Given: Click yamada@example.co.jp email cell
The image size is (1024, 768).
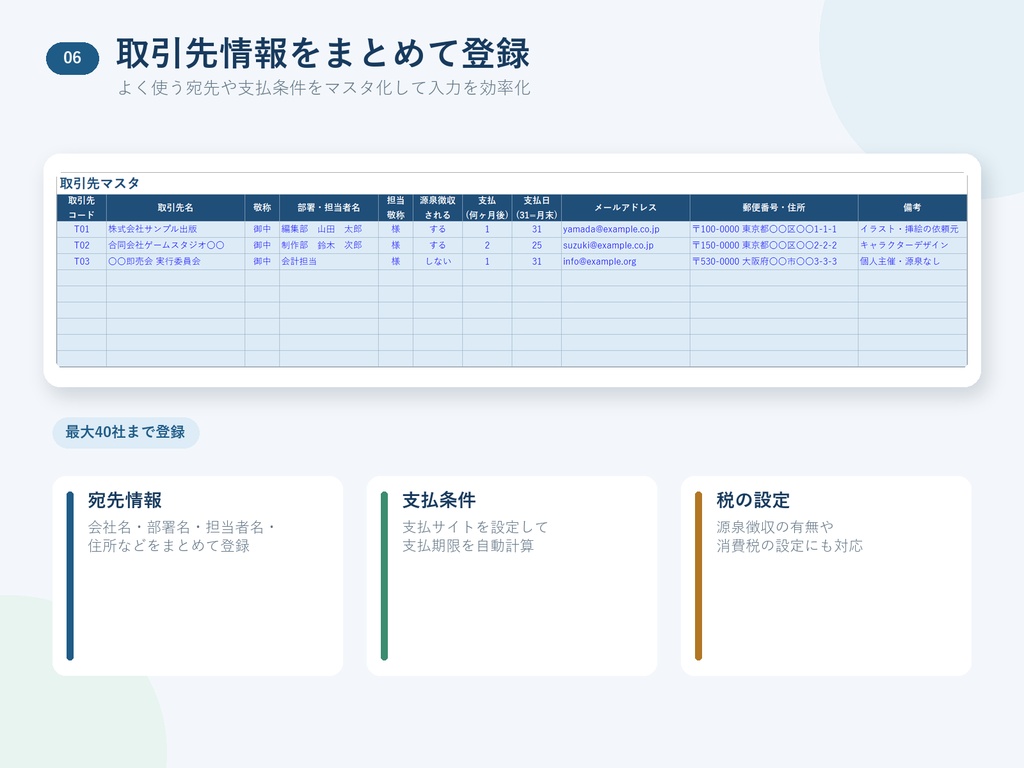Looking at the screenshot, I should pos(626,229).
